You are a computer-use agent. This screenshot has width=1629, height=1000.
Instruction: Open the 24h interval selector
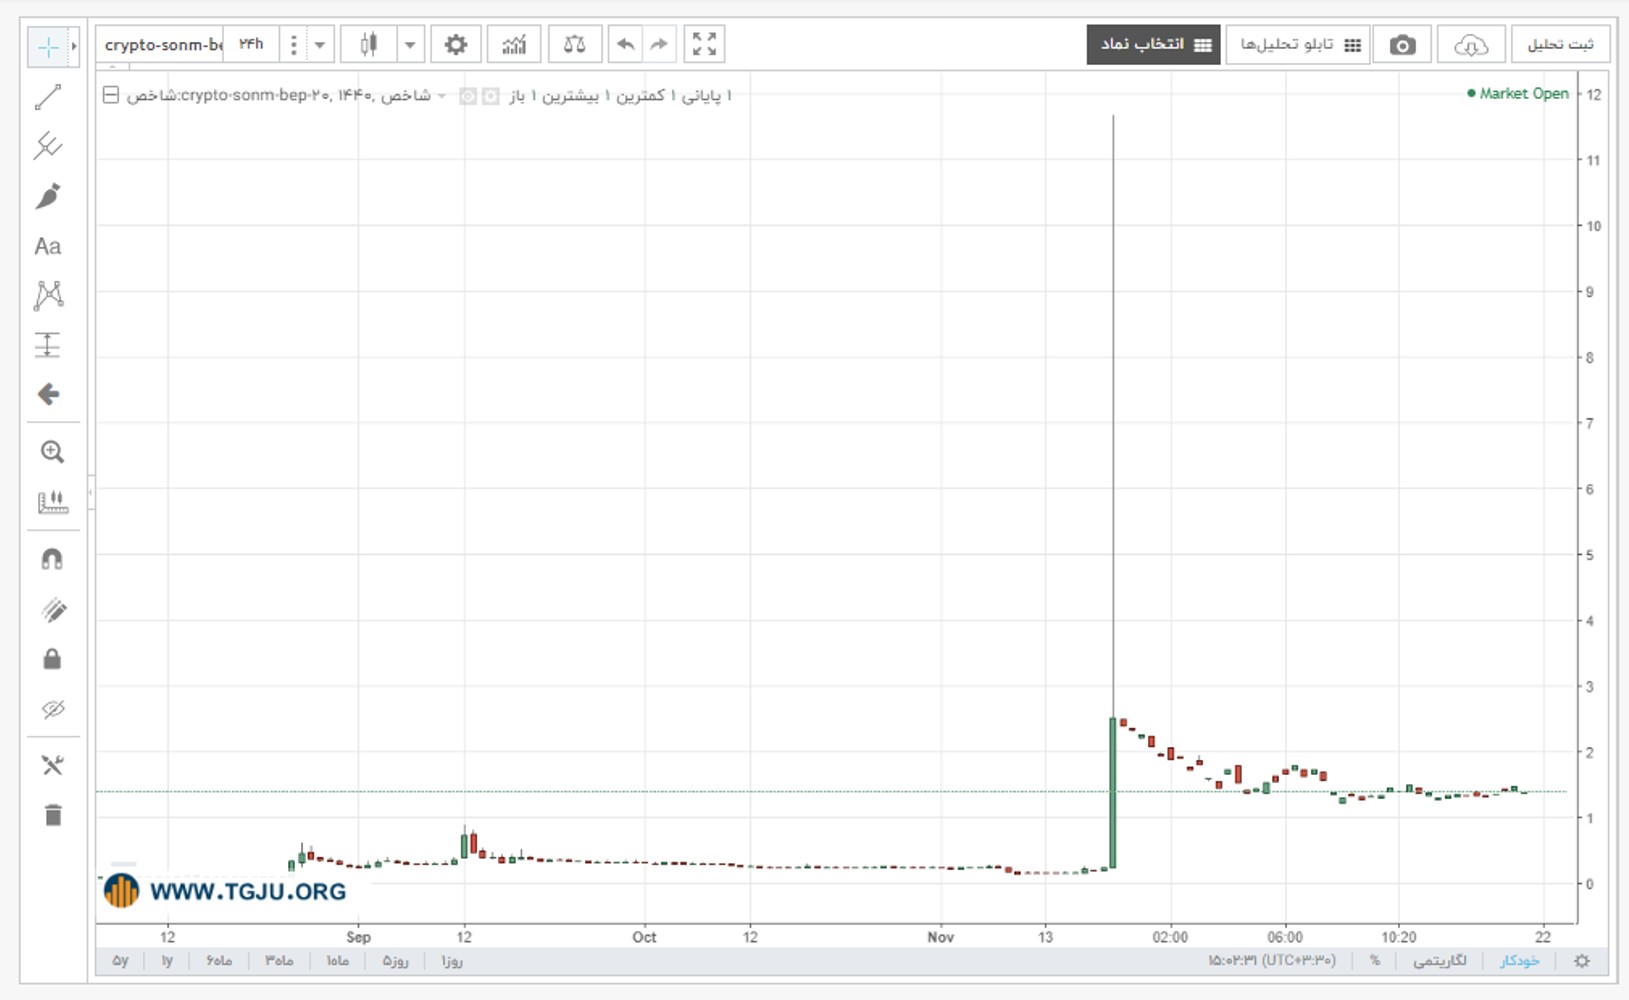click(x=251, y=45)
